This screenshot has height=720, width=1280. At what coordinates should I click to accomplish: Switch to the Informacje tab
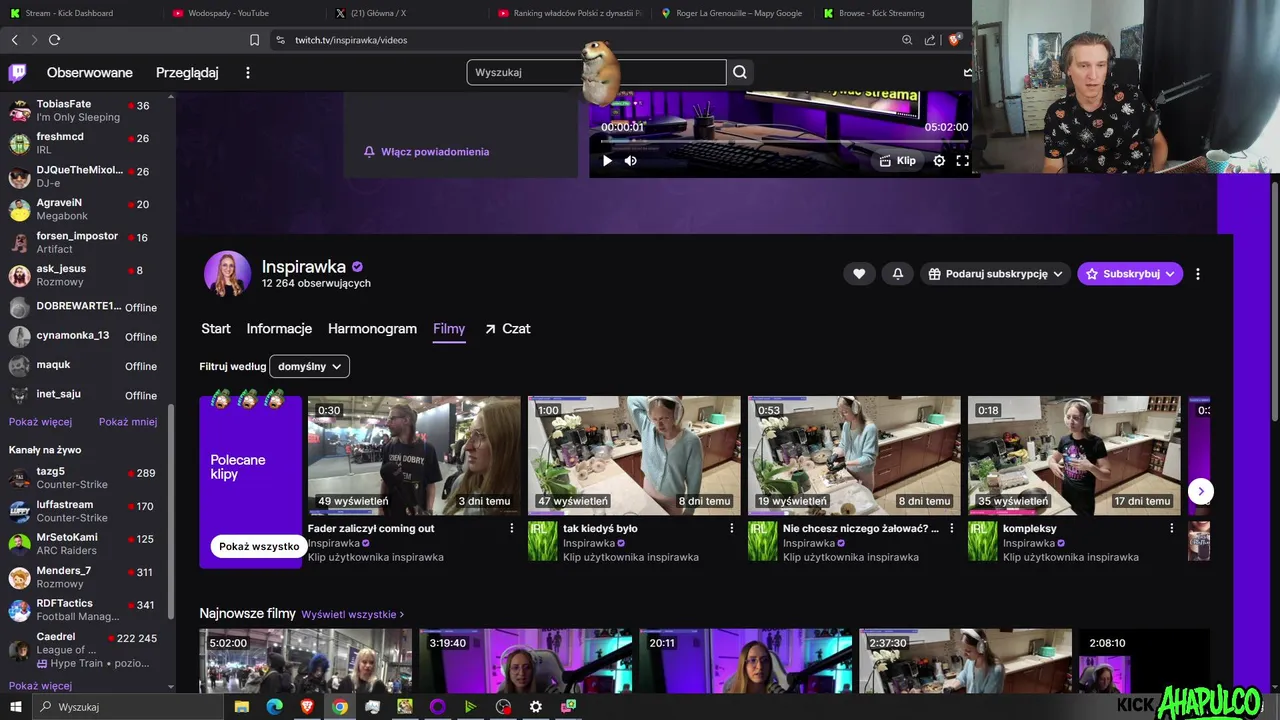[x=279, y=328]
